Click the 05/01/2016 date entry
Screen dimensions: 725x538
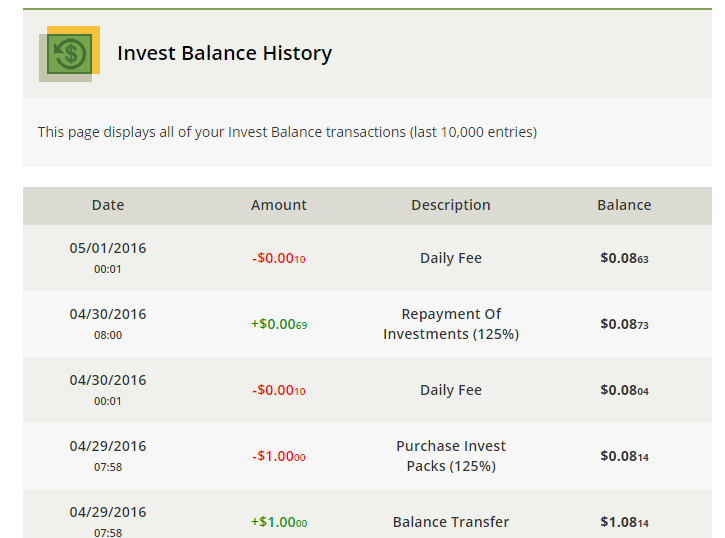[x=108, y=248]
